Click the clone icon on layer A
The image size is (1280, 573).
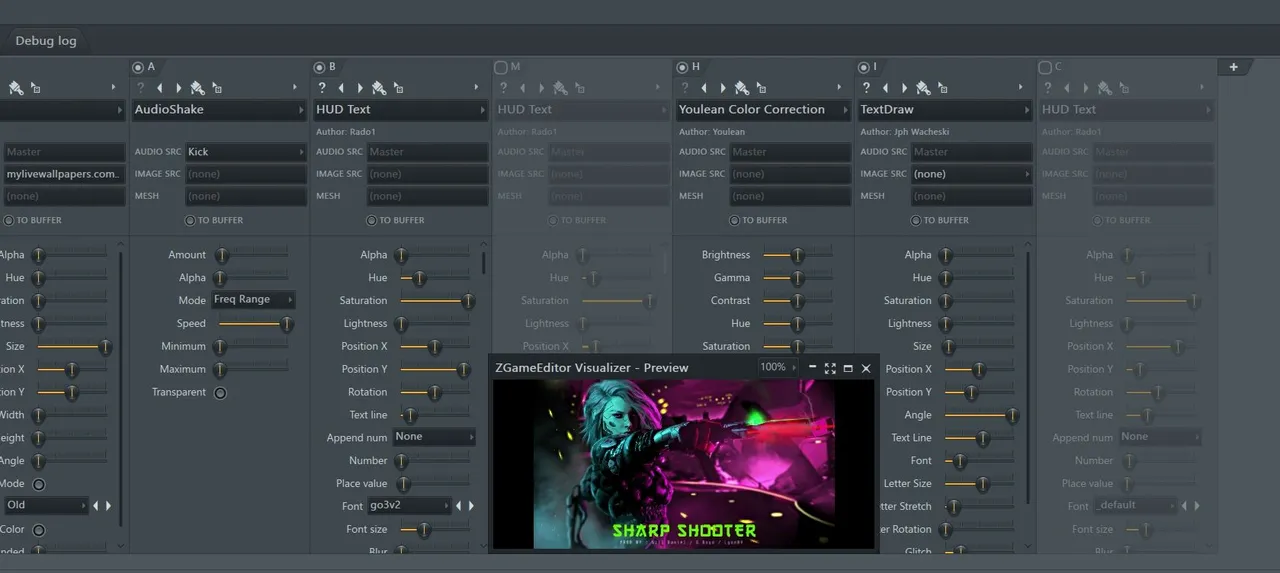[216, 88]
